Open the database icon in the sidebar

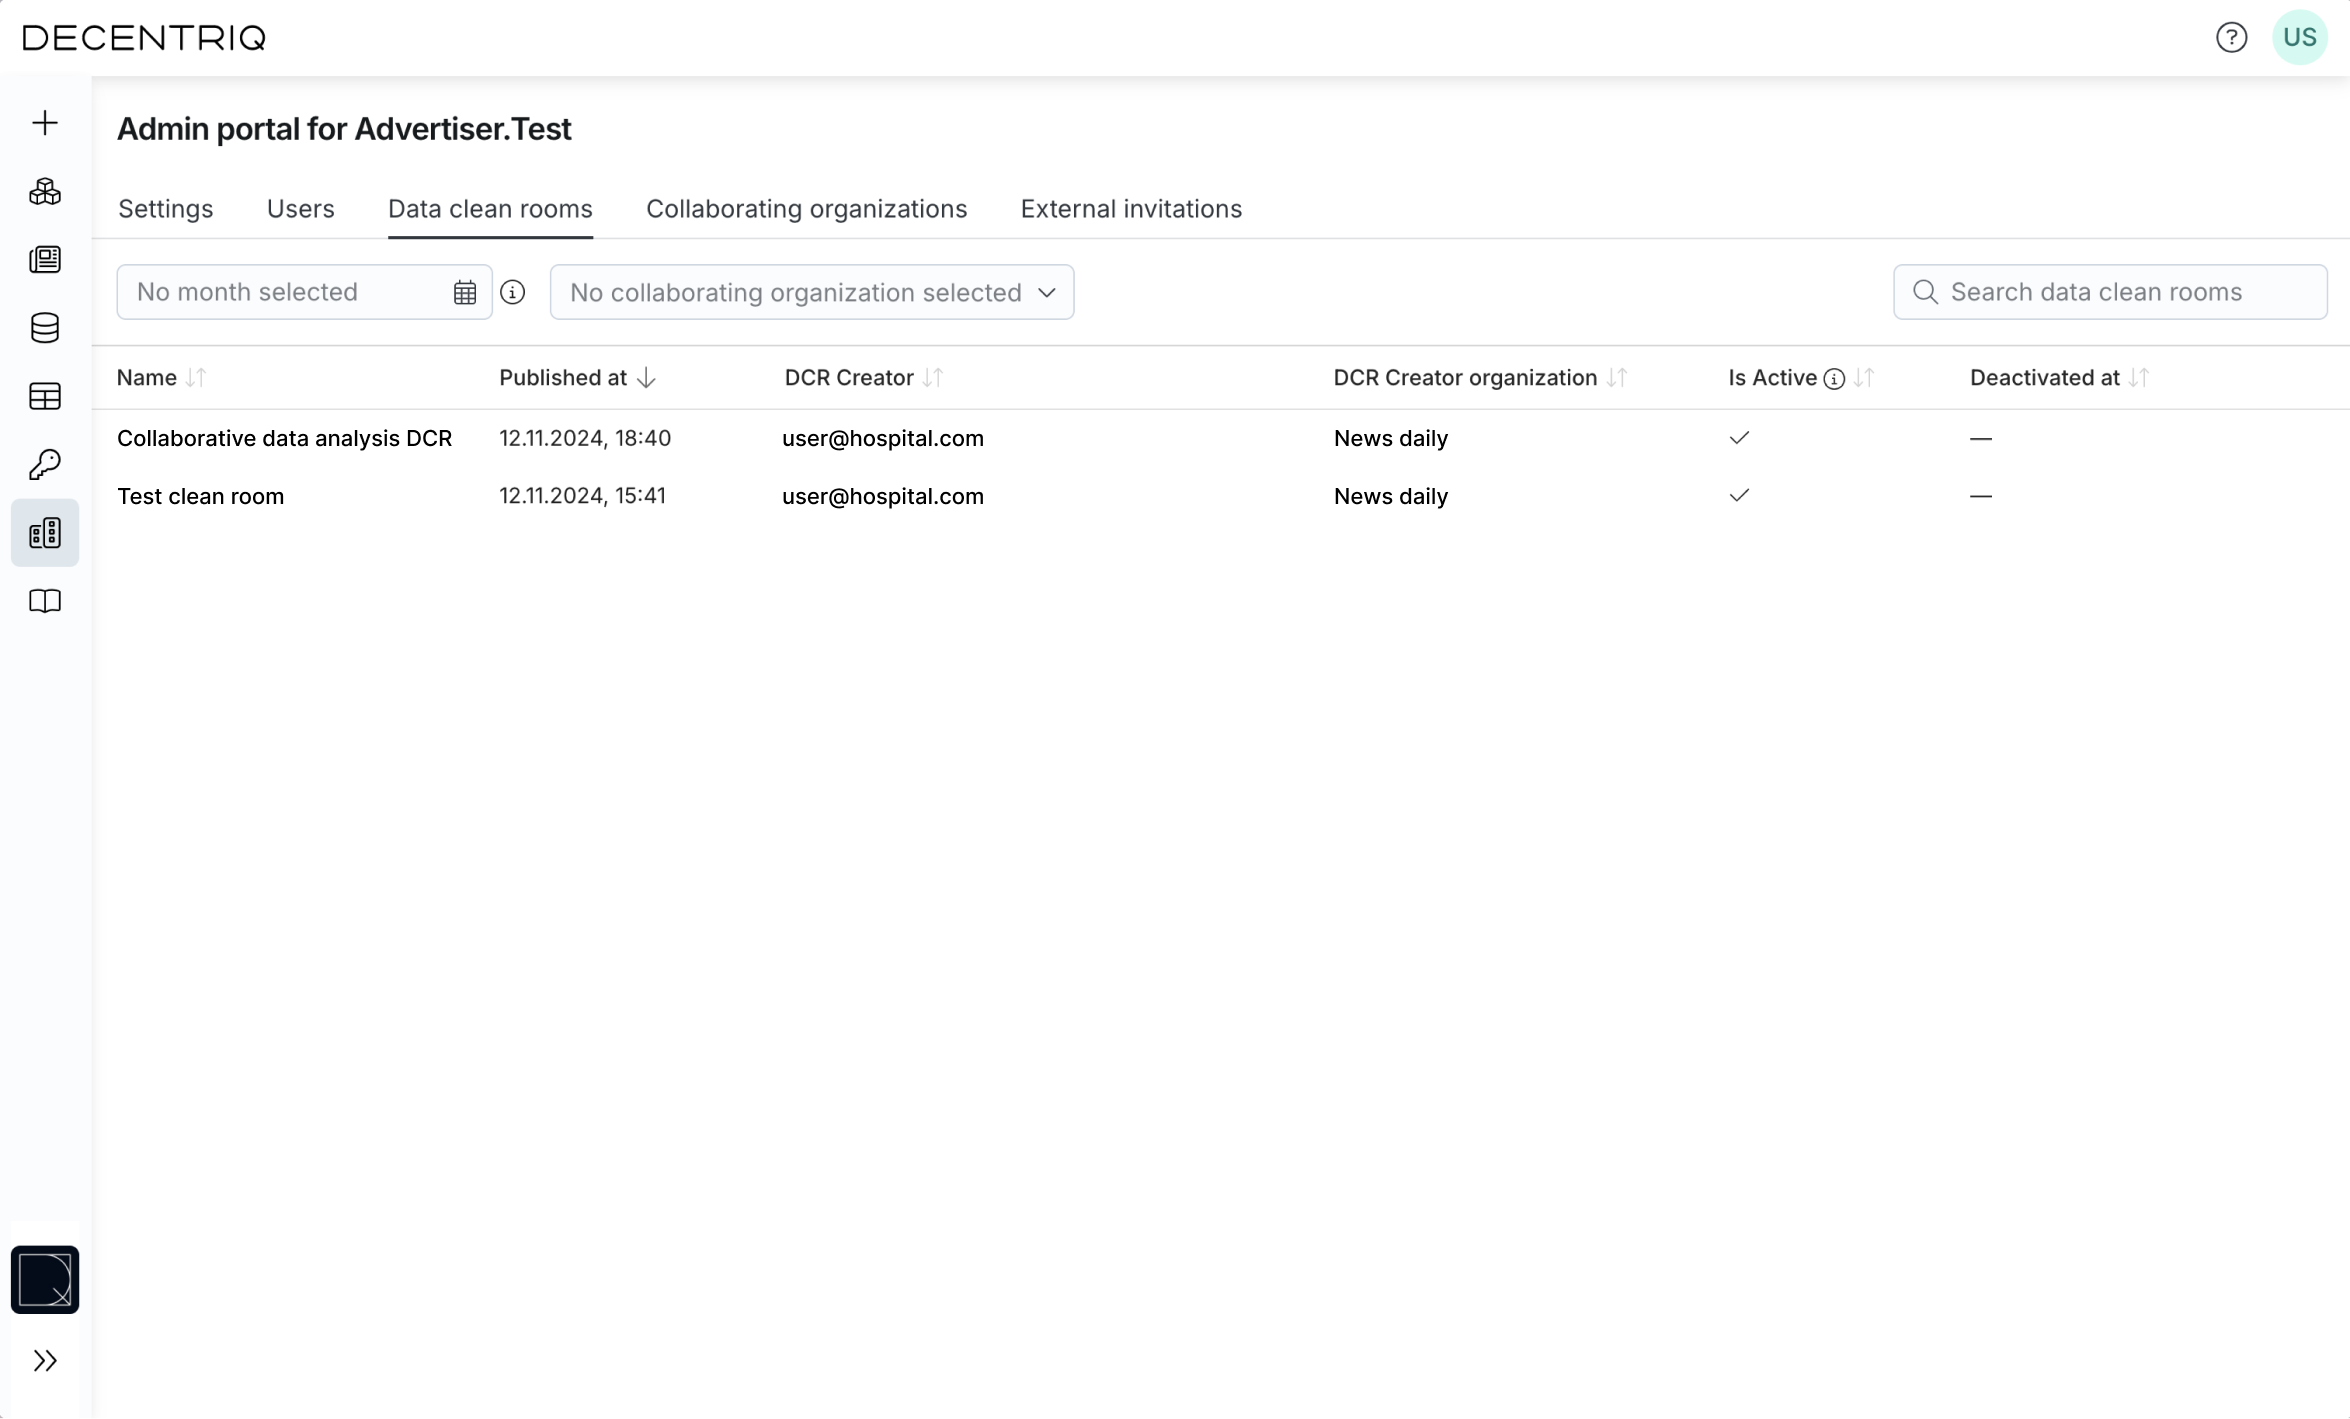pos(45,328)
